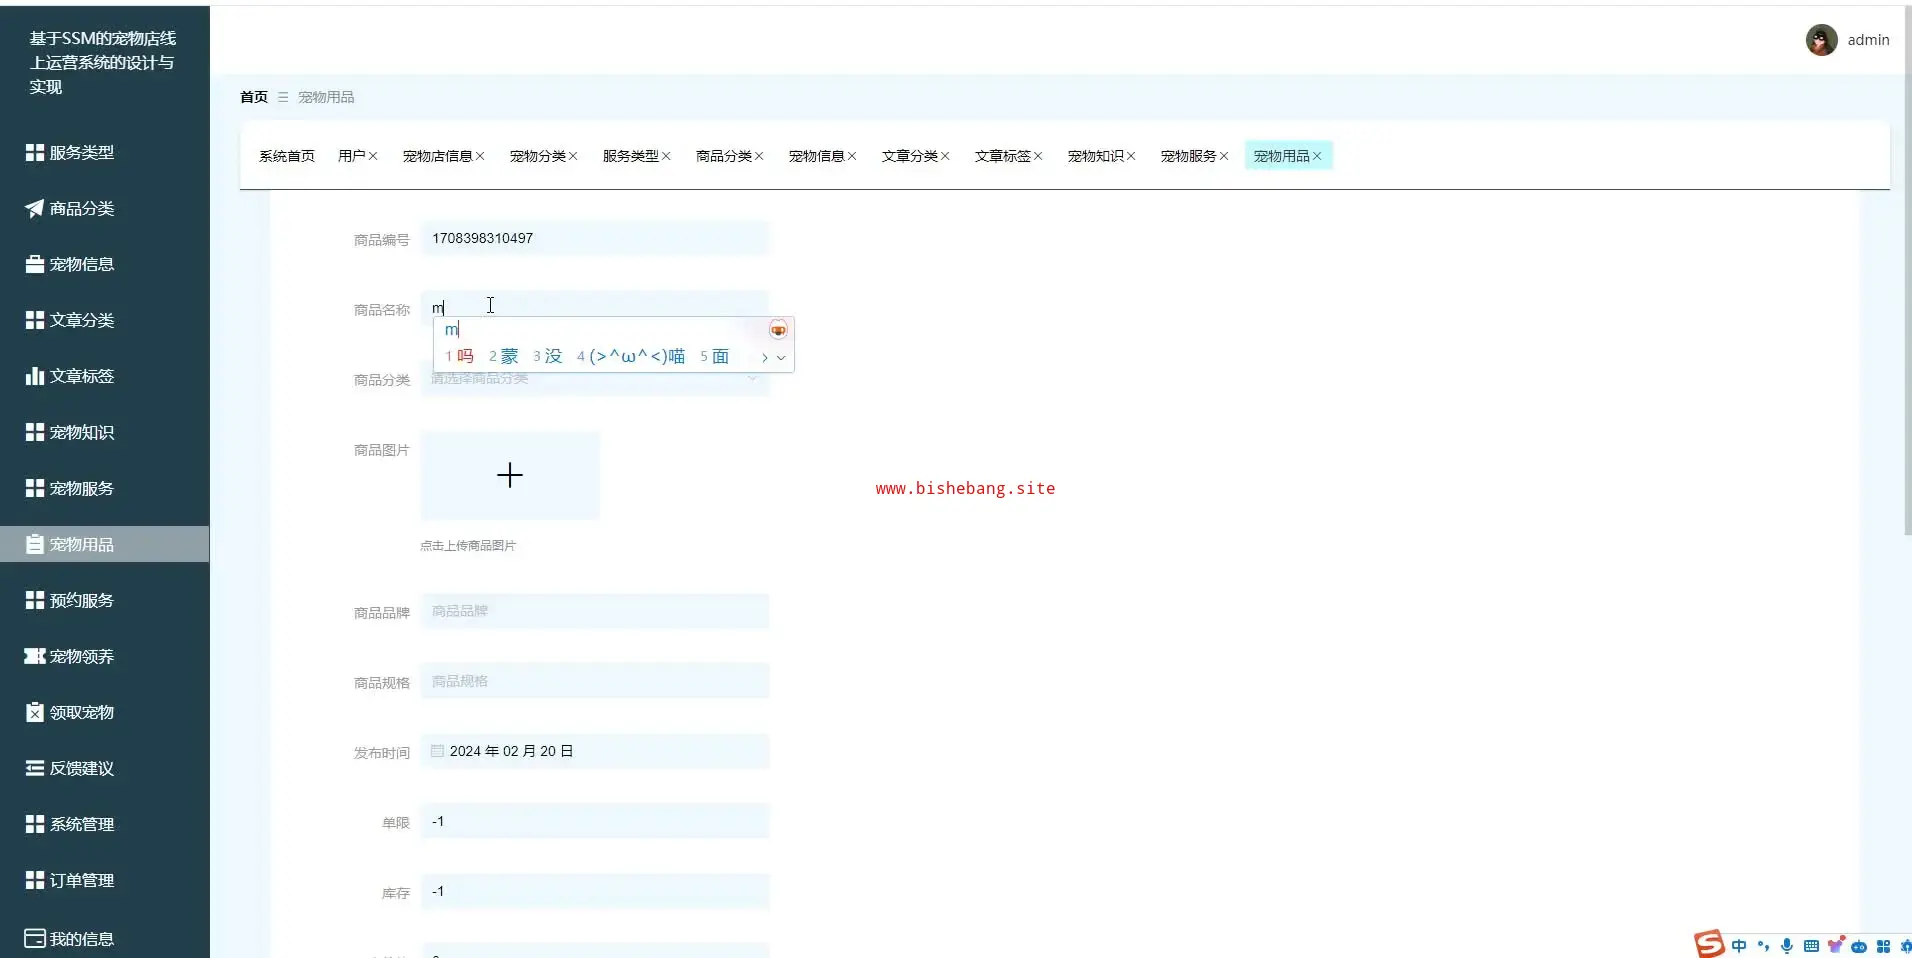Screen dimensions: 1912x958
Task: Open the IME skin shirt icon
Action: tap(1835, 945)
